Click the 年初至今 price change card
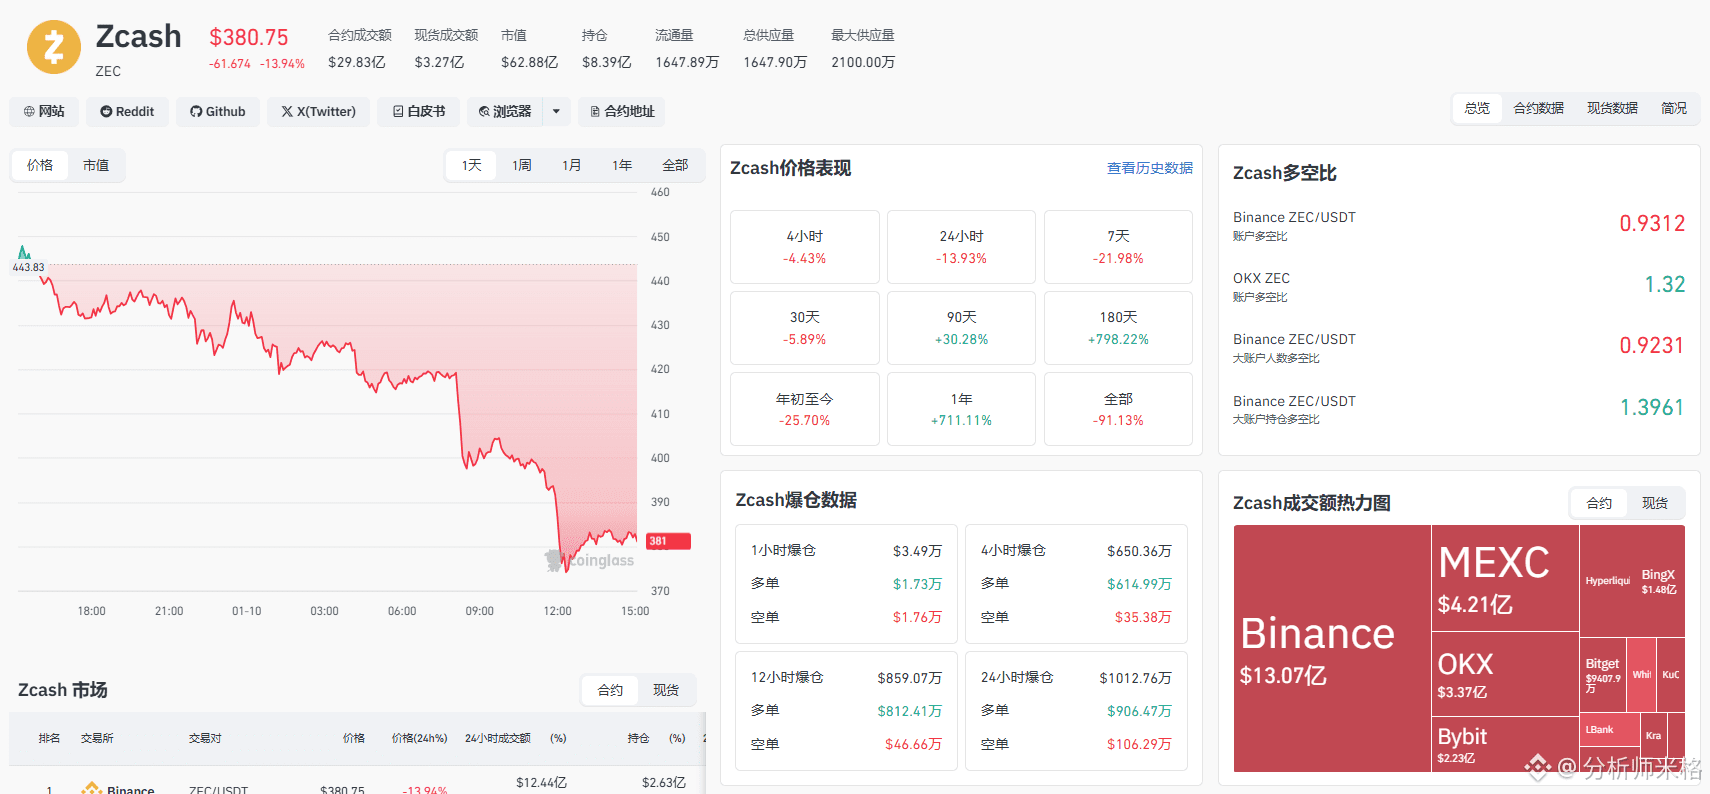Screen dimensions: 1710x794 coord(805,409)
